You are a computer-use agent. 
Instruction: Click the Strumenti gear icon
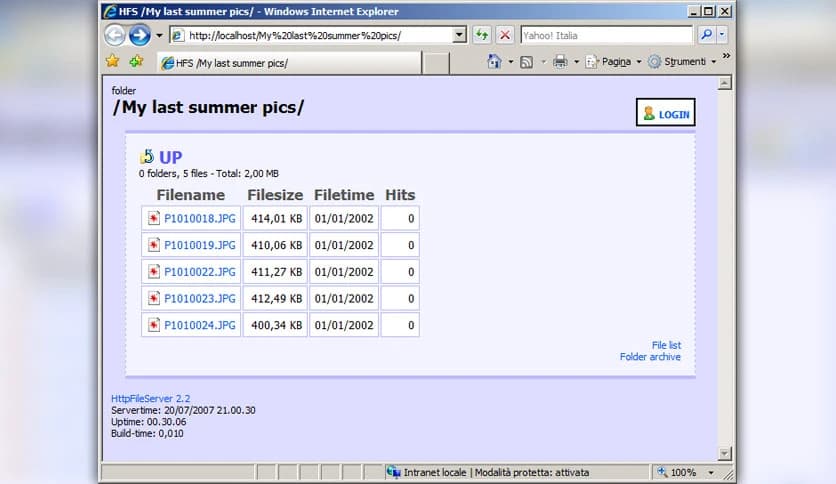coord(654,62)
